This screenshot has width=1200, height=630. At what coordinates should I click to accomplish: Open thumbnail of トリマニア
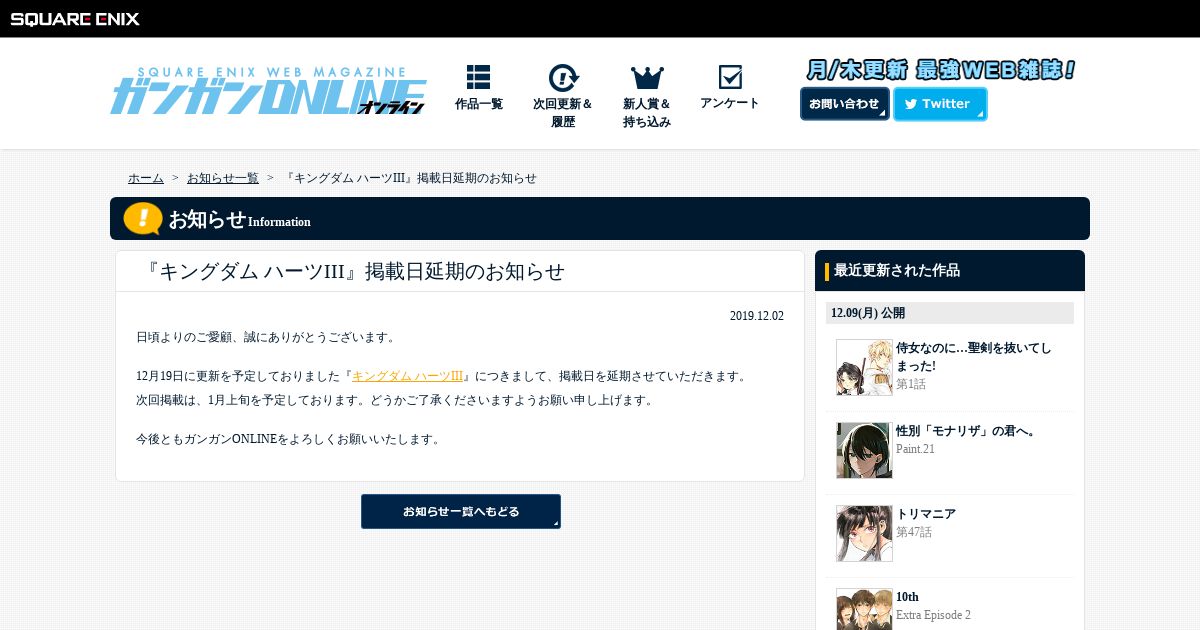coord(864,533)
